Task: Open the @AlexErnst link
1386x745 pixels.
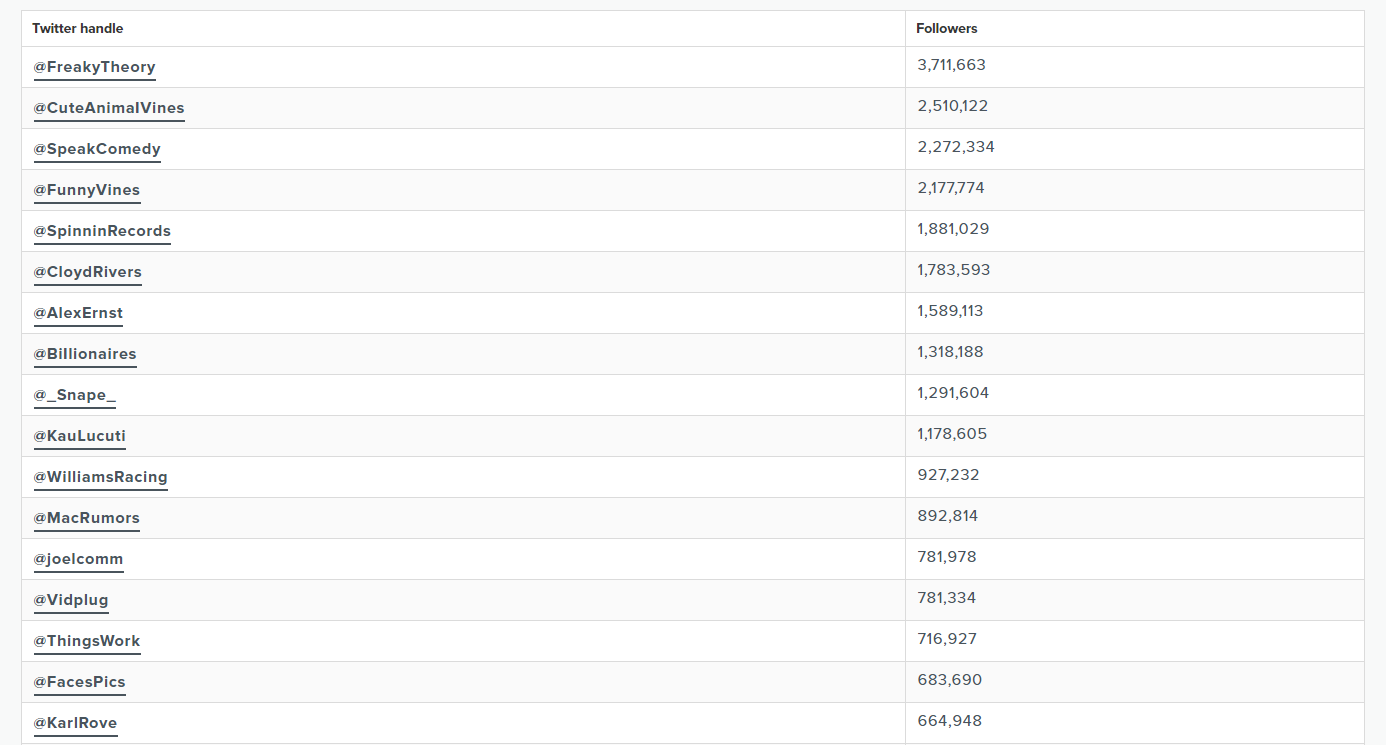Action: coord(78,313)
